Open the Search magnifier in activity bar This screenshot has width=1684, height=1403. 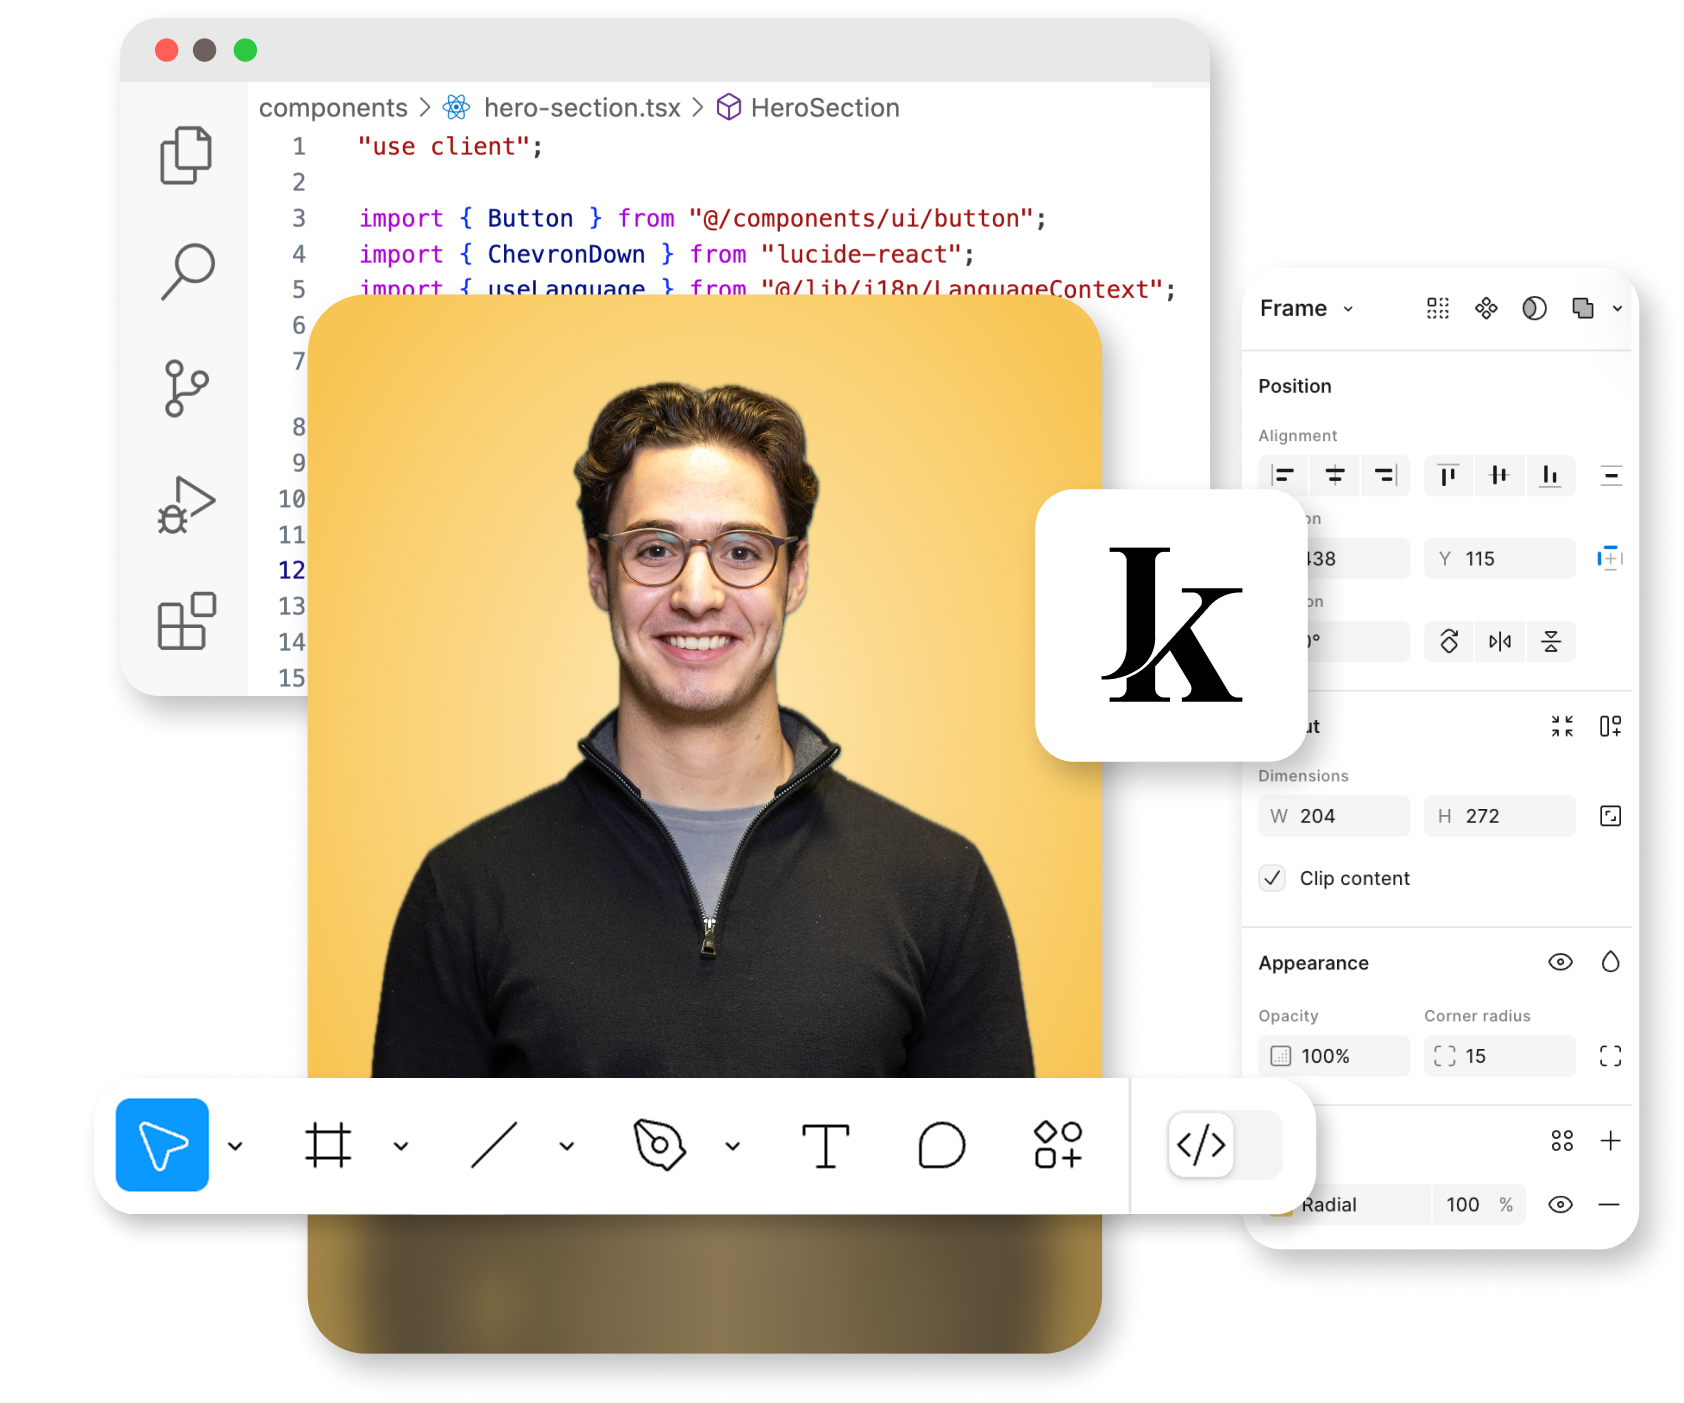click(187, 271)
